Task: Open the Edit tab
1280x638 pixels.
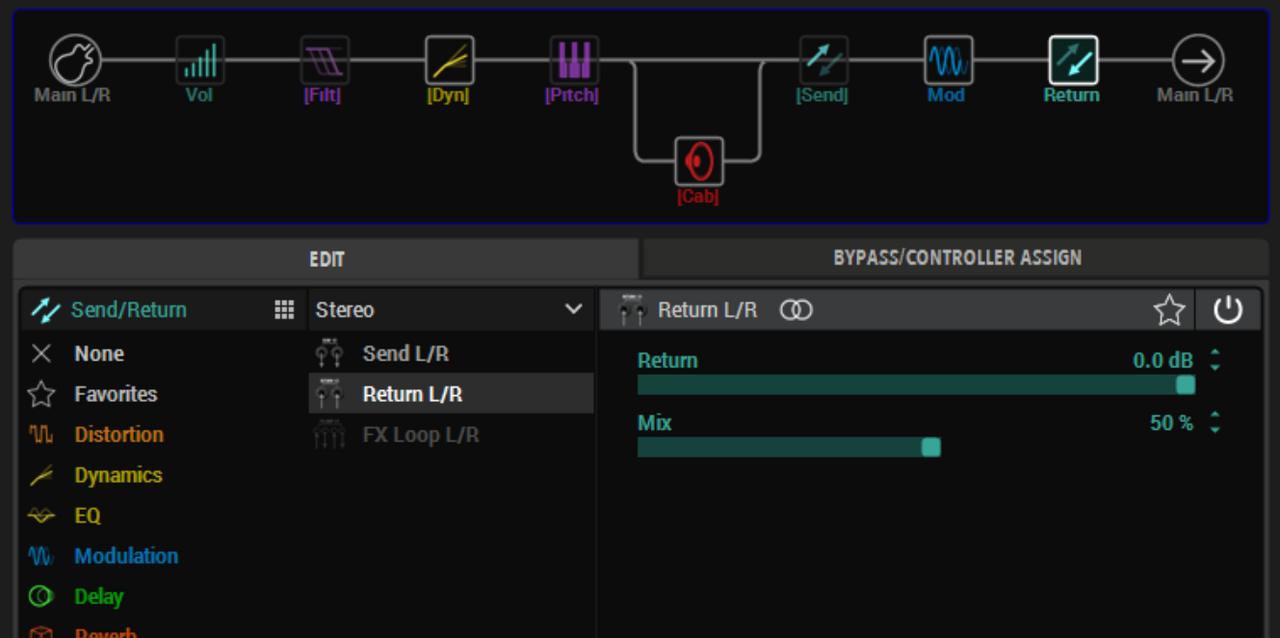Action: (x=326, y=259)
